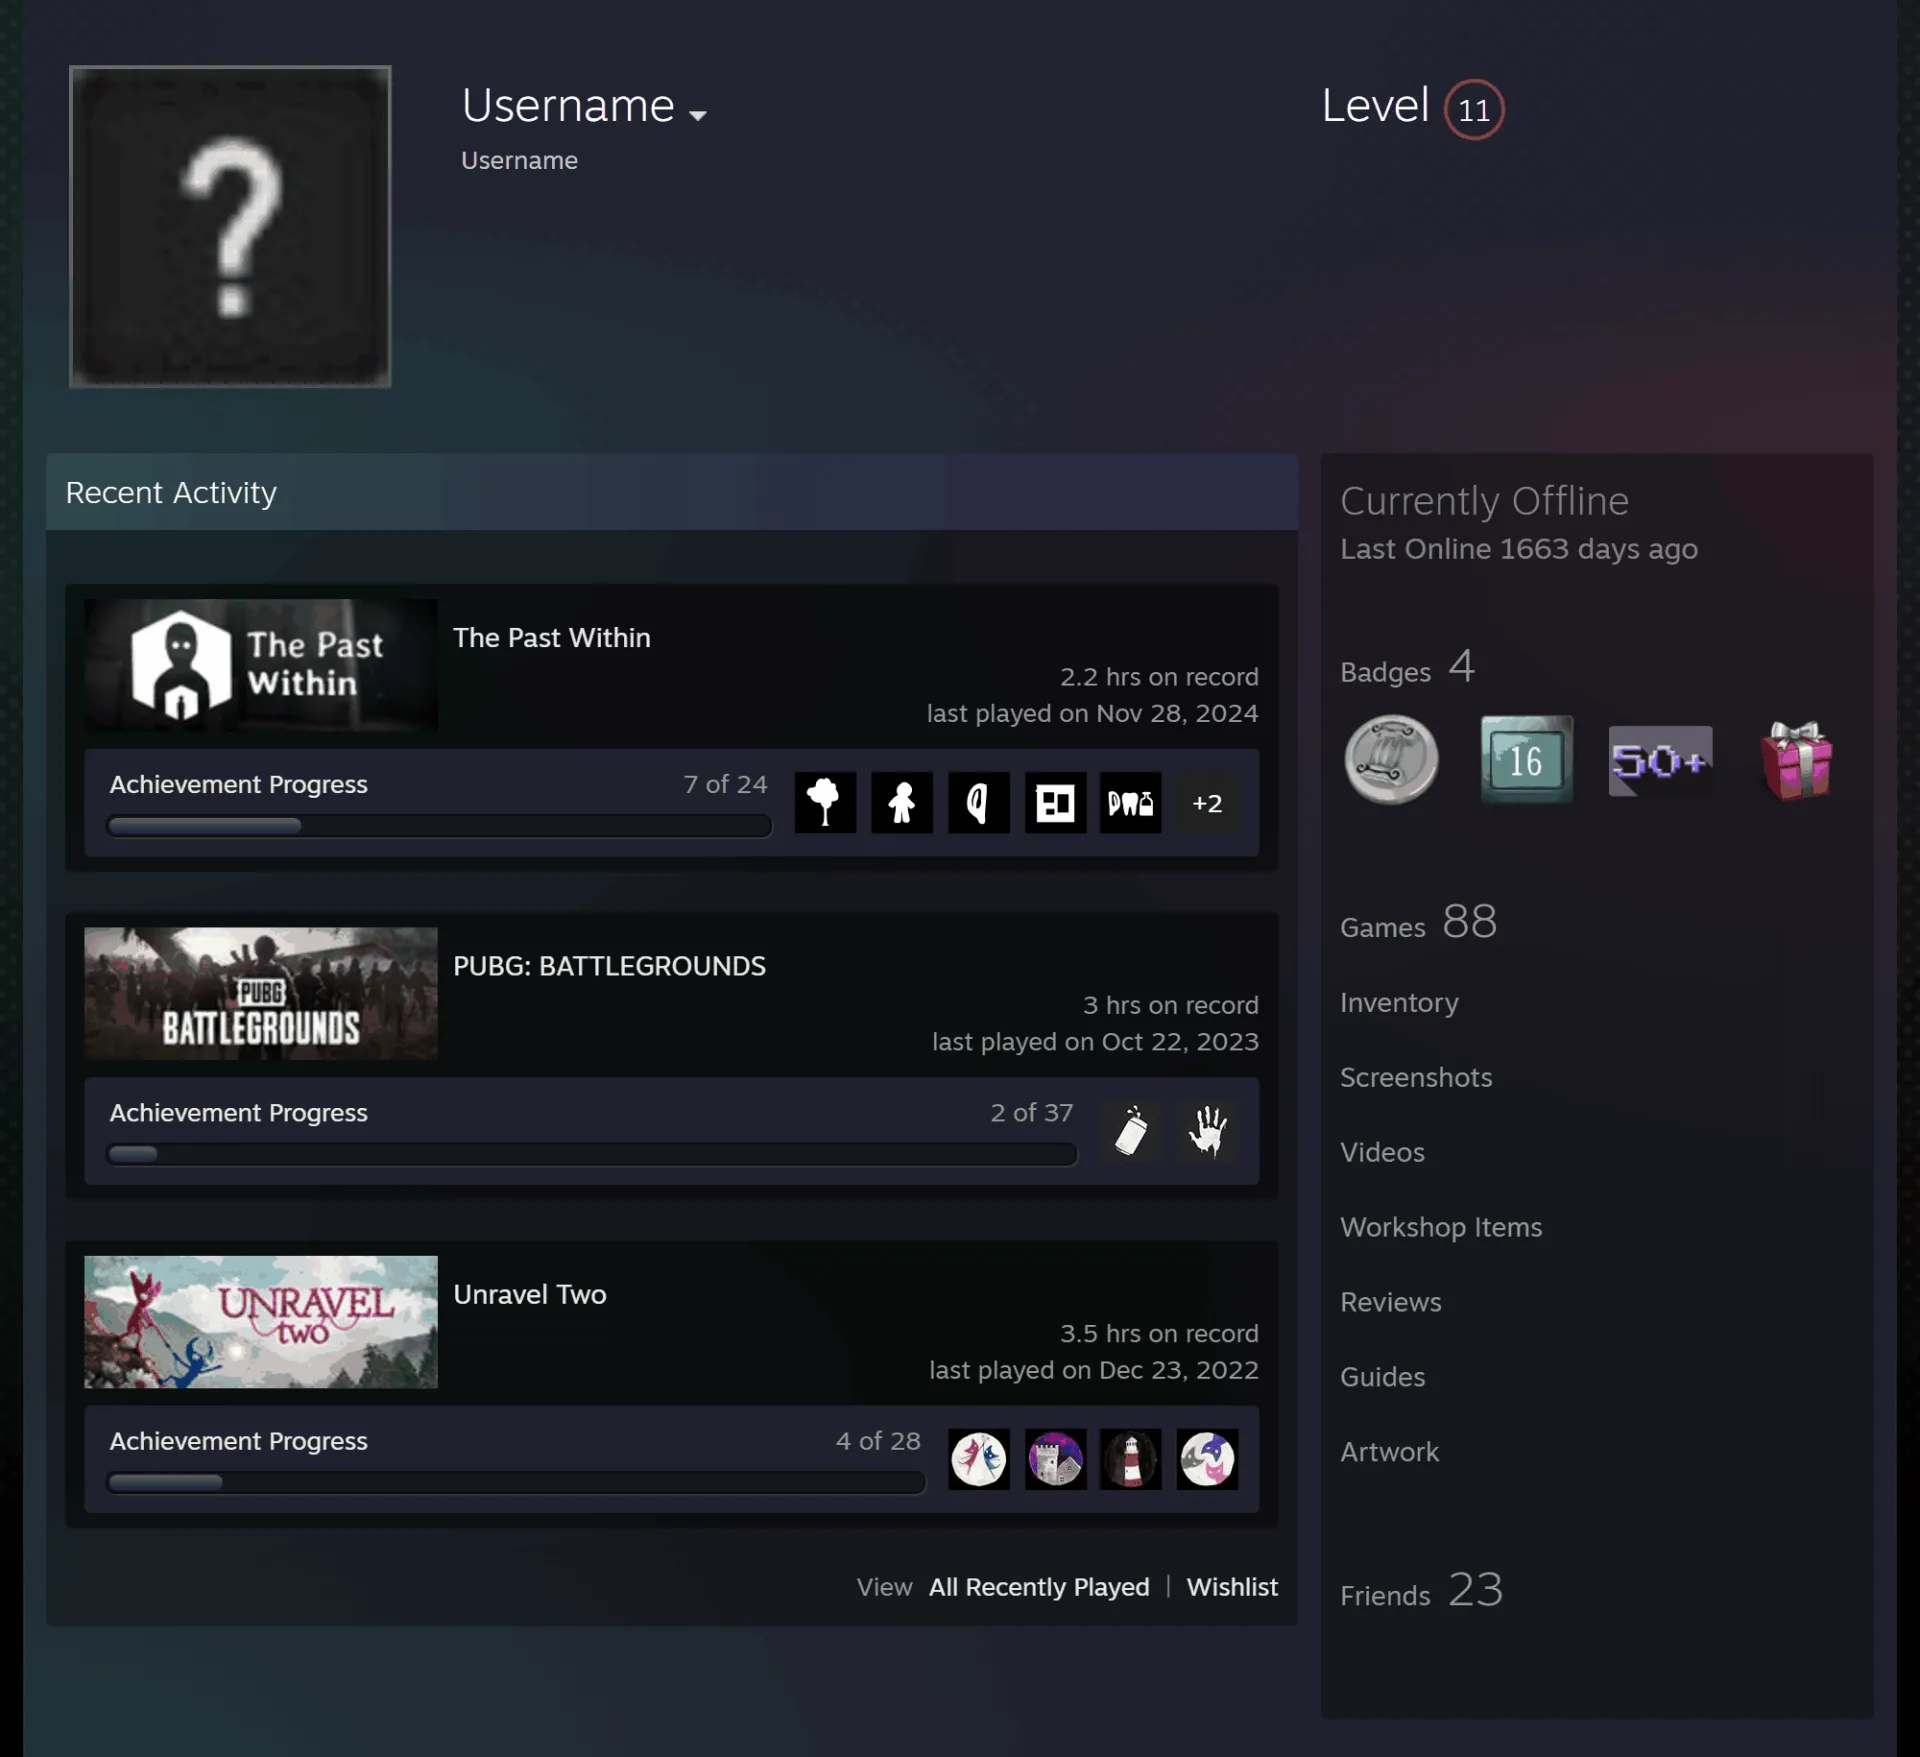1920x1757 pixels.
Task: Click the person figure achievement icon
Action: (902, 802)
